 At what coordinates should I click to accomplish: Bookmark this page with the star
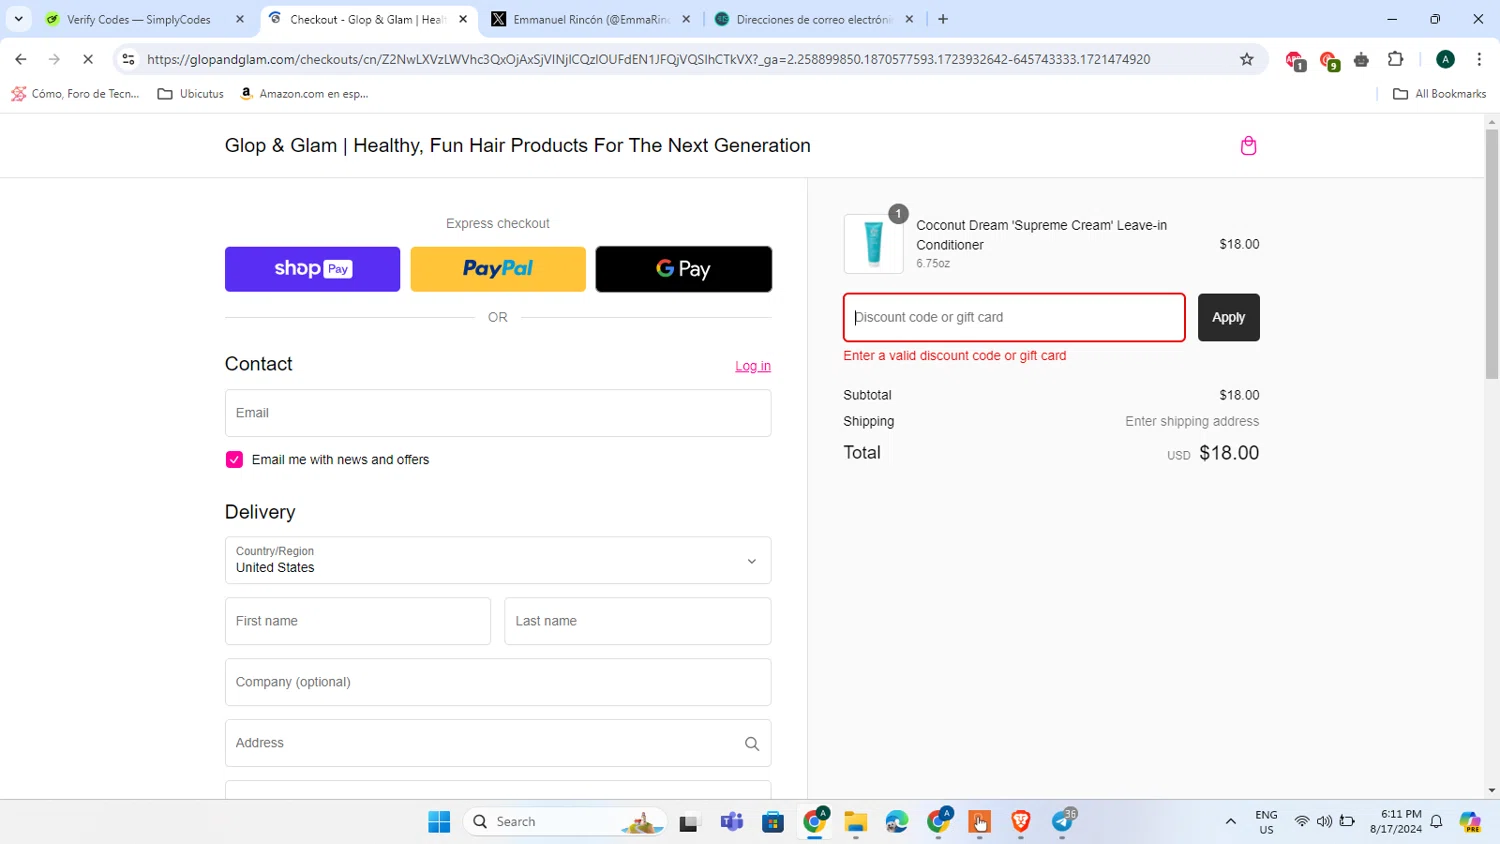(x=1247, y=59)
